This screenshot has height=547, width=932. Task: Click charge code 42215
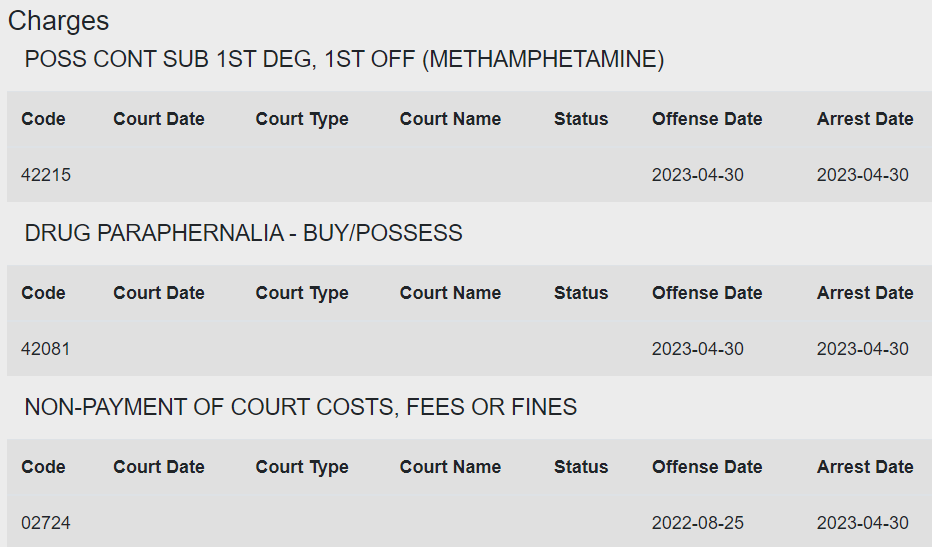[46, 175]
